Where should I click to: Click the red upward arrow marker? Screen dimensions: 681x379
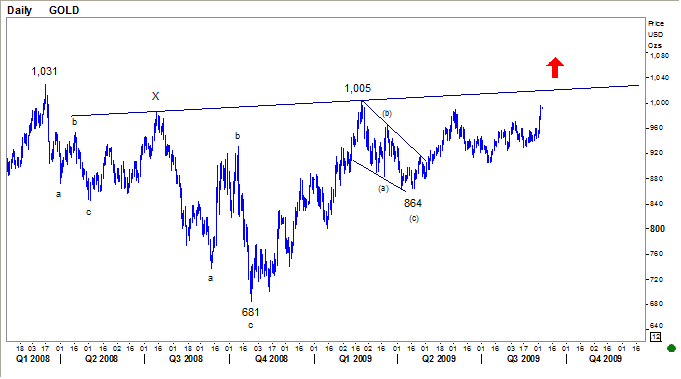tap(555, 68)
